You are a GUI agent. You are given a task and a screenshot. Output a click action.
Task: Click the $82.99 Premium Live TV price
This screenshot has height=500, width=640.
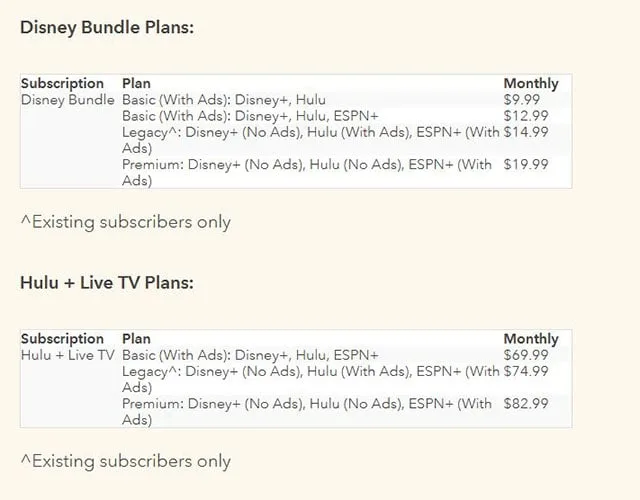pyautogui.click(x=526, y=404)
